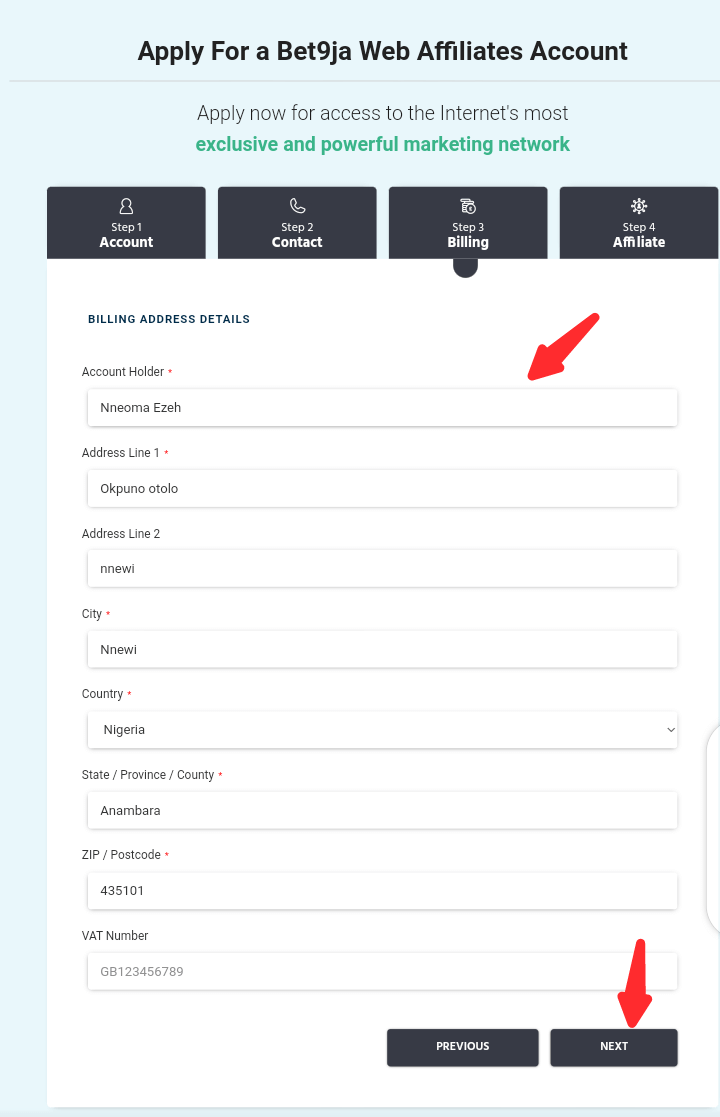Select the Step 3 Billing tab

coord(468,223)
